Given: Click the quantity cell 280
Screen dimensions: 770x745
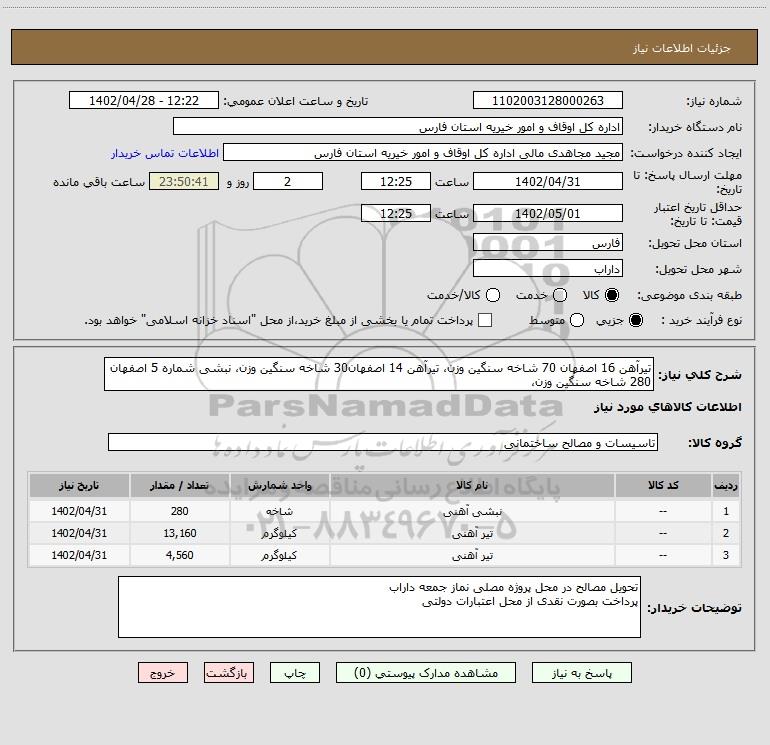Looking at the screenshot, I should (x=180, y=511).
